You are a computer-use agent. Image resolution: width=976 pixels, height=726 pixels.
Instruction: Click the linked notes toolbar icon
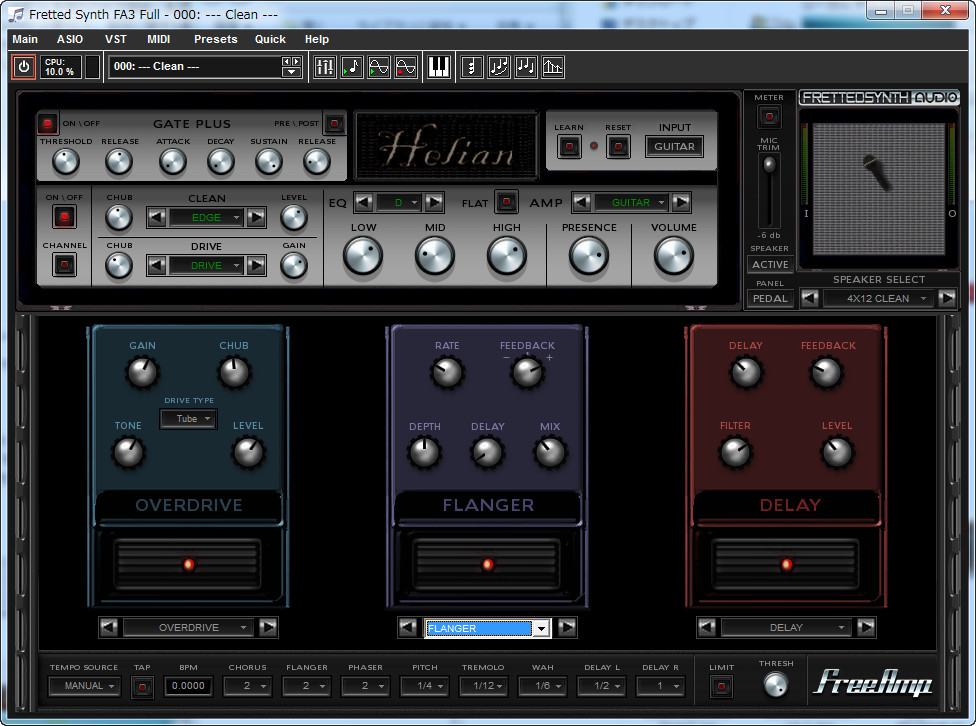(x=499, y=67)
